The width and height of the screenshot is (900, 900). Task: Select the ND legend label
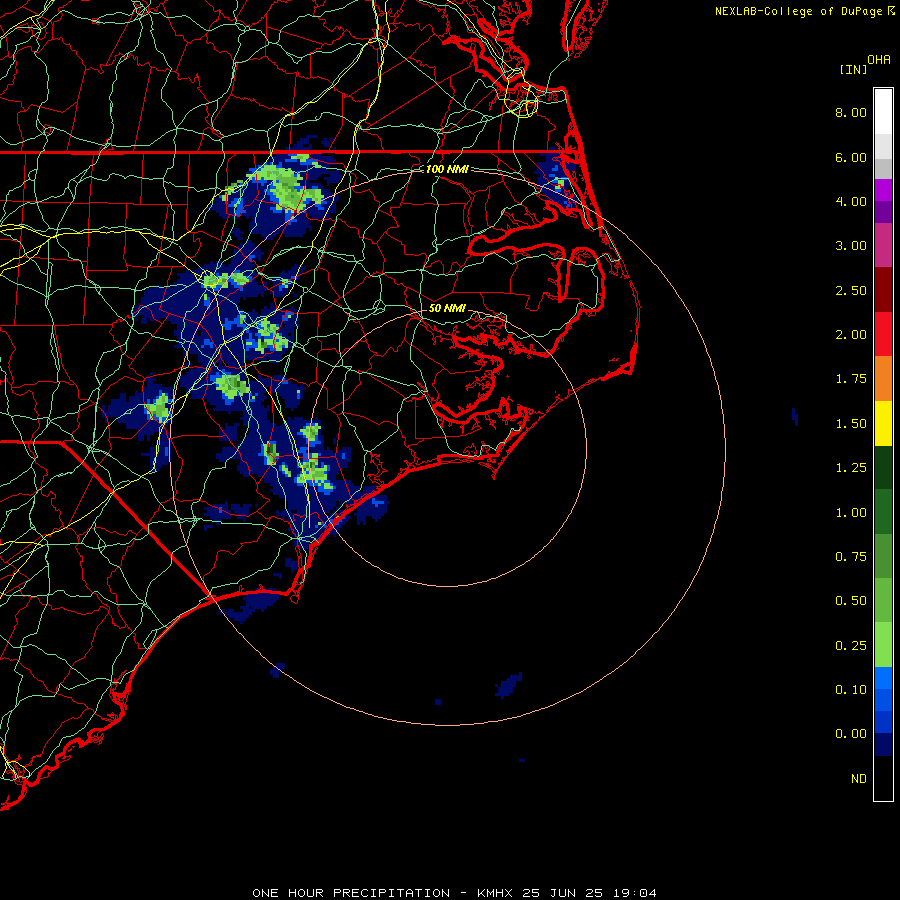click(859, 779)
